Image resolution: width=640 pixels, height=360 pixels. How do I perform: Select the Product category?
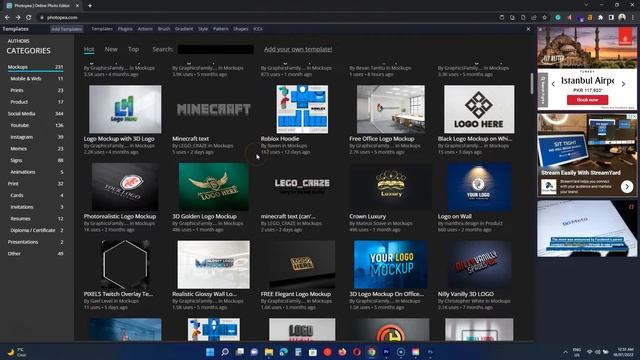[x=36, y=102]
